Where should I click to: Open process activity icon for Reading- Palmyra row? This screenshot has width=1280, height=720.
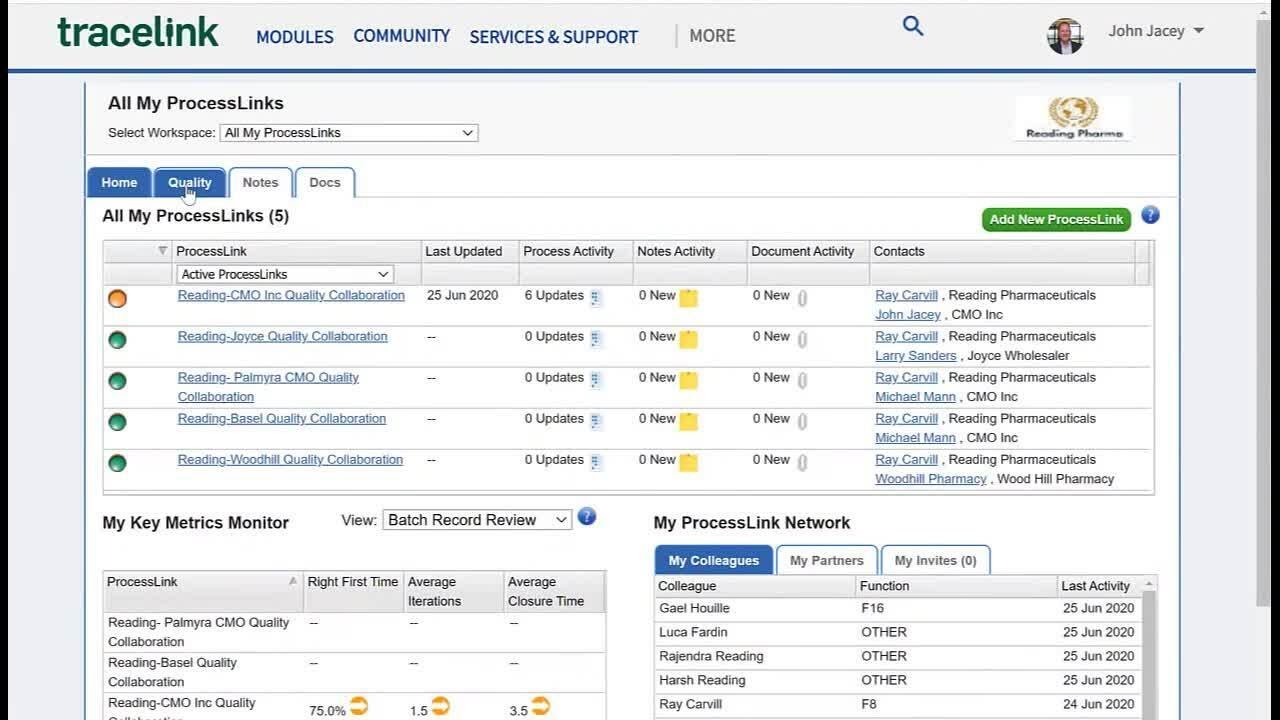[595, 380]
